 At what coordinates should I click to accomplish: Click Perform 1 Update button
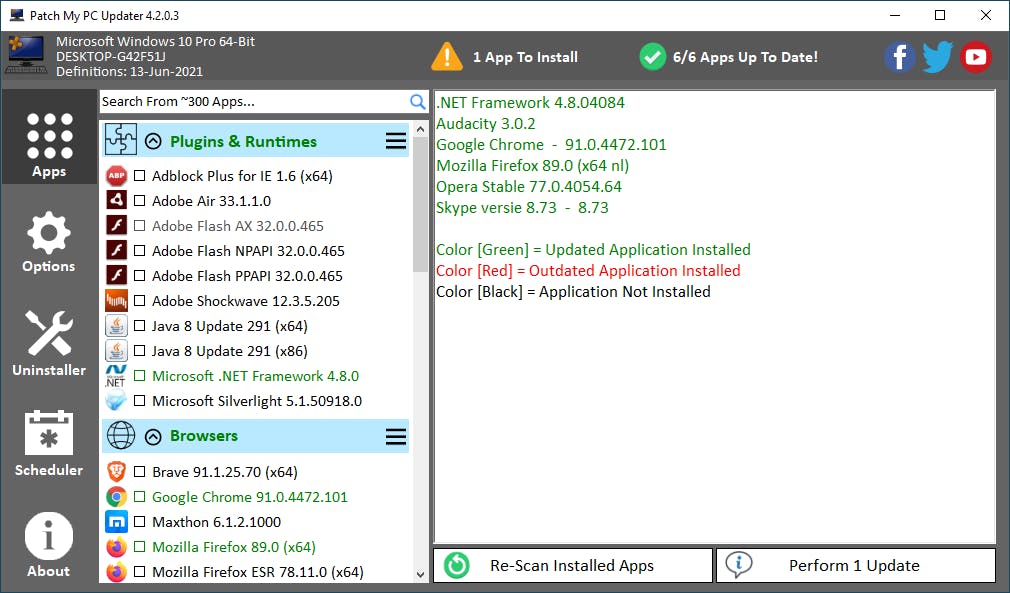point(855,565)
